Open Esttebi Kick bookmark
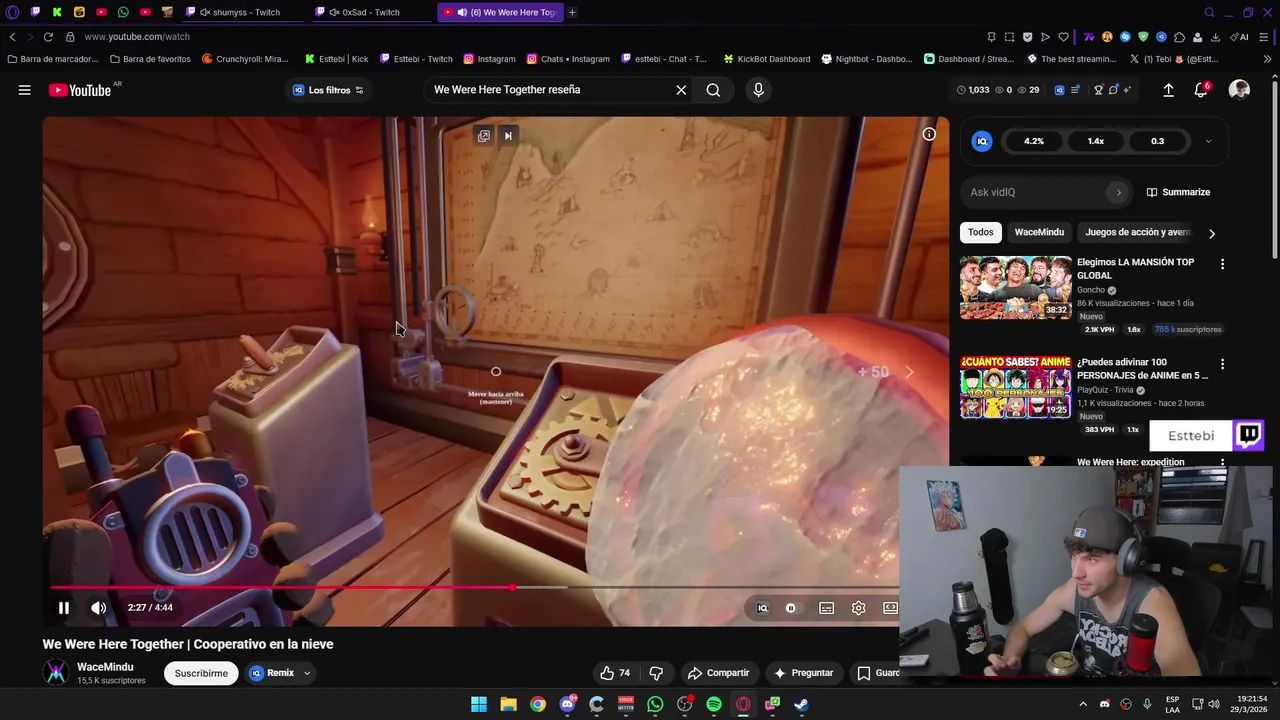This screenshot has height=720, width=1280. point(336,59)
